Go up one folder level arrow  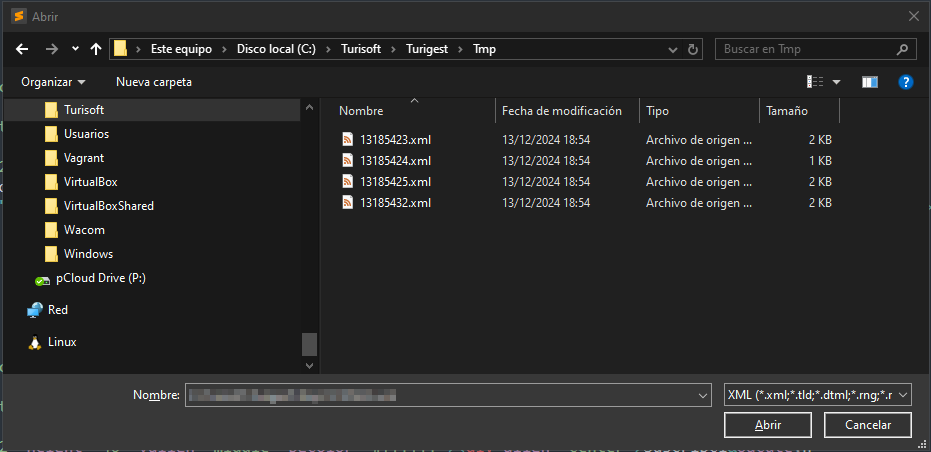click(x=96, y=49)
